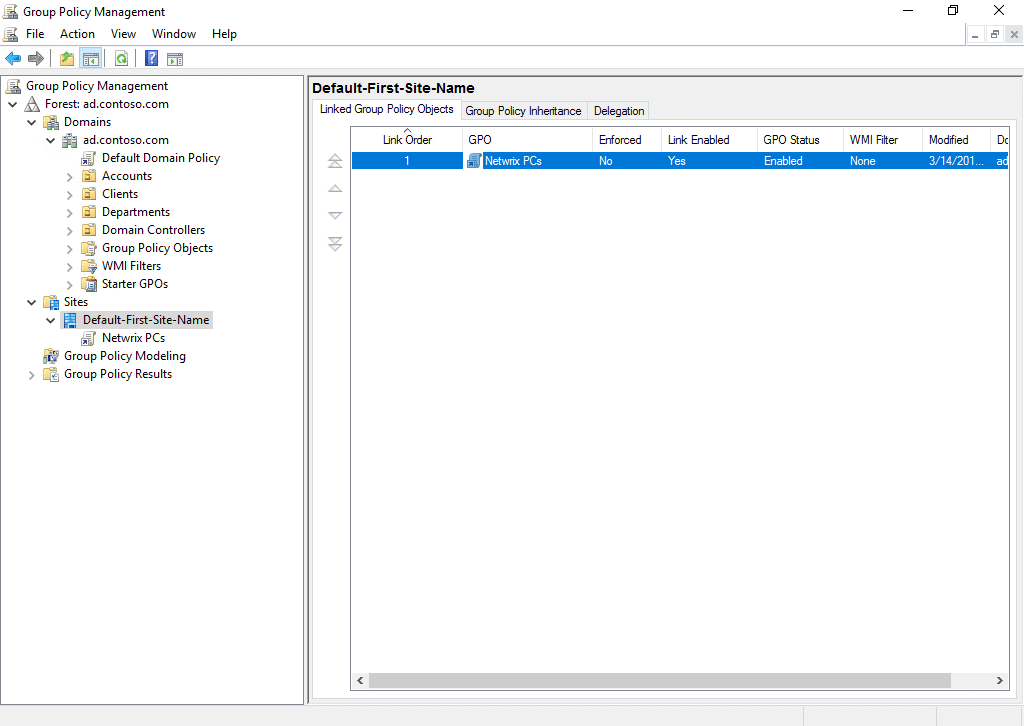Sort by the GPO Status column header
1024x726 pixels.
[x=800, y=140]
